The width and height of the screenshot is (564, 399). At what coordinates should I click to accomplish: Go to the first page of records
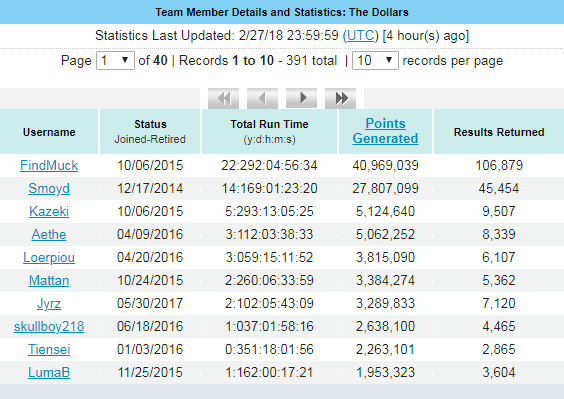click(223, 98)
